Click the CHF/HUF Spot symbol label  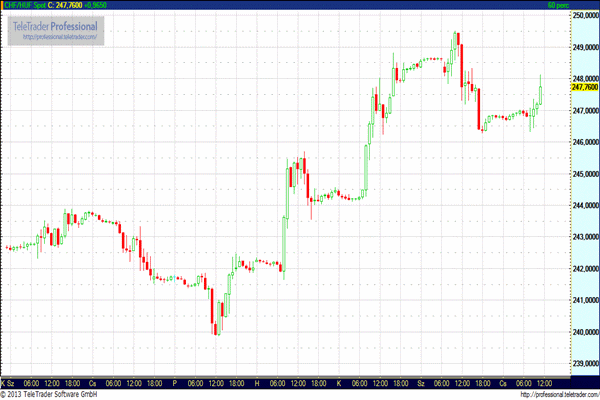point(24,5)
